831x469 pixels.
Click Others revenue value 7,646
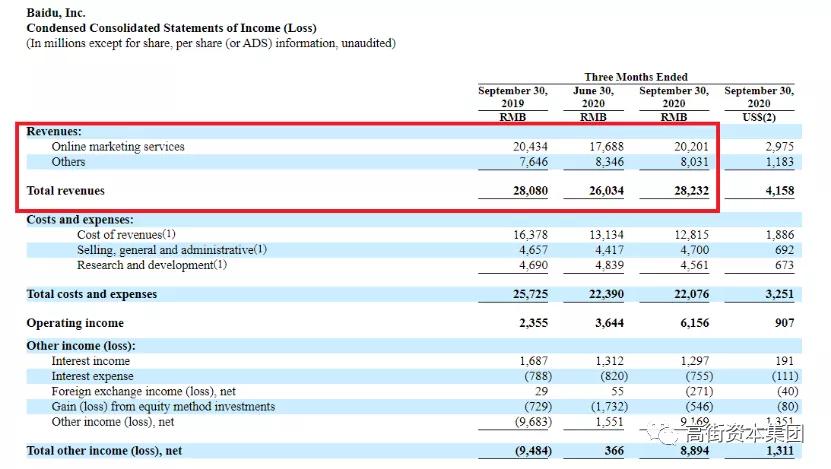533,162
